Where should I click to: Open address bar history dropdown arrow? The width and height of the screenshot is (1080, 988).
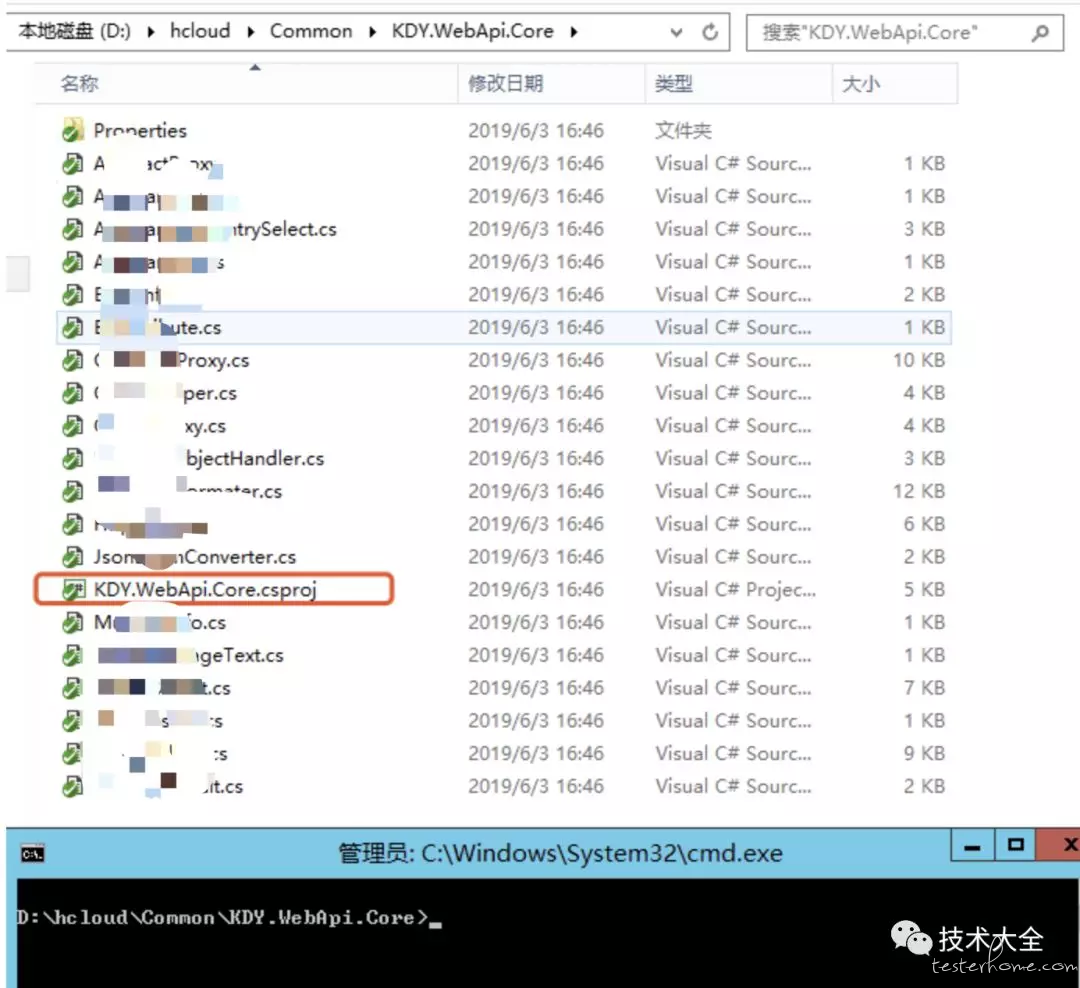tap(677, 32)
